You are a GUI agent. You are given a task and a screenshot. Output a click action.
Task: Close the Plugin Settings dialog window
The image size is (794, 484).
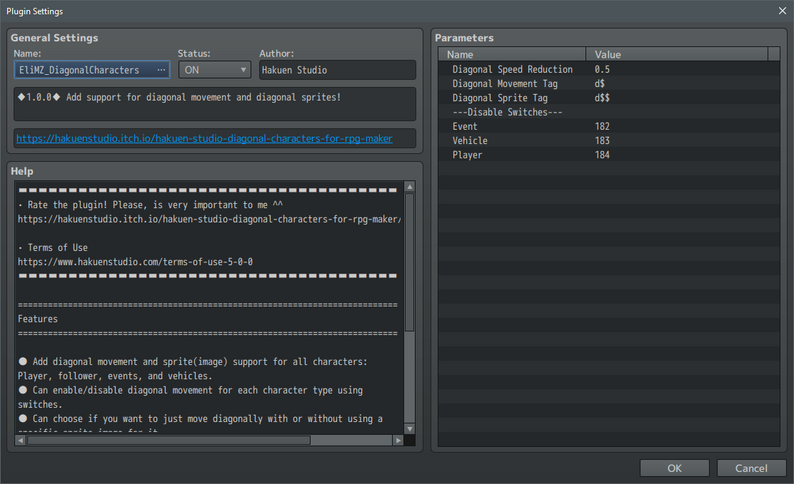coord(781,10)
